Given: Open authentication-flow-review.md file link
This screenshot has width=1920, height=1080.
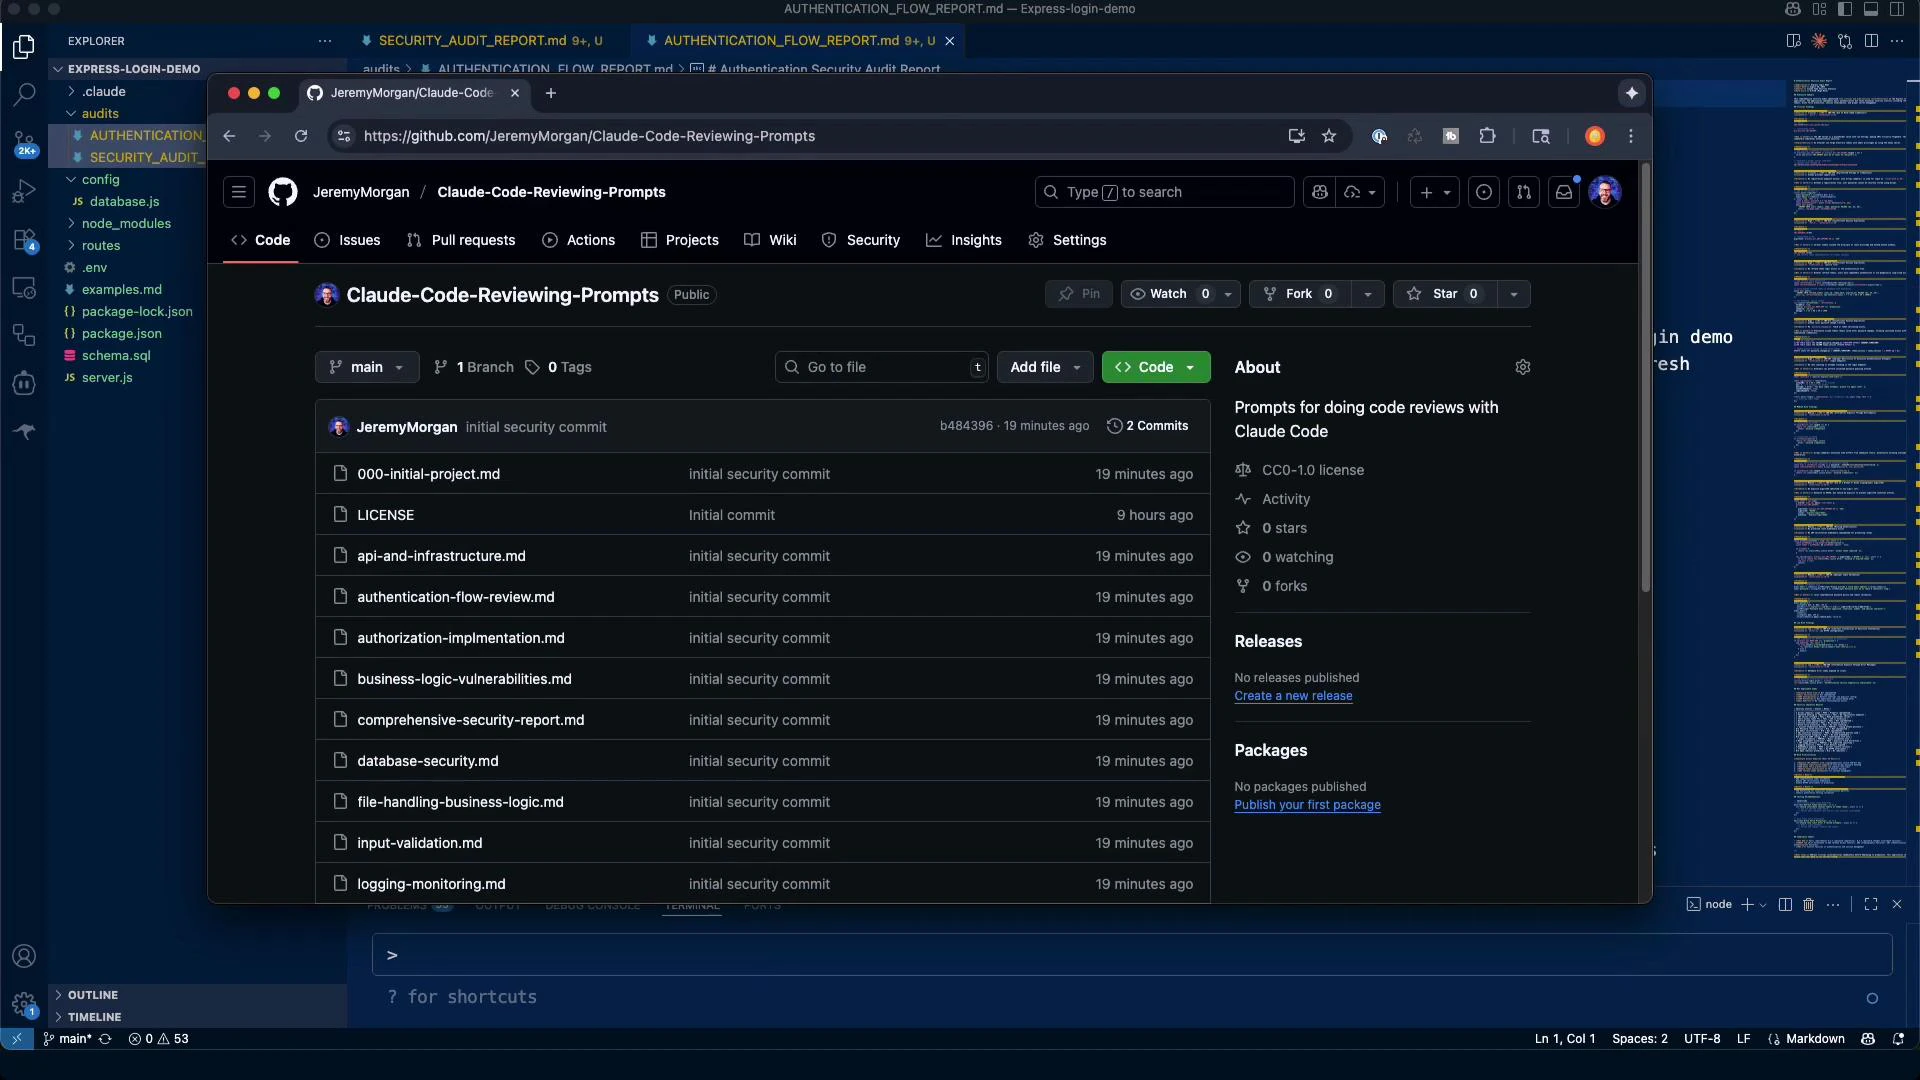Looking at the screenshot, I should [x=456, y=597].
